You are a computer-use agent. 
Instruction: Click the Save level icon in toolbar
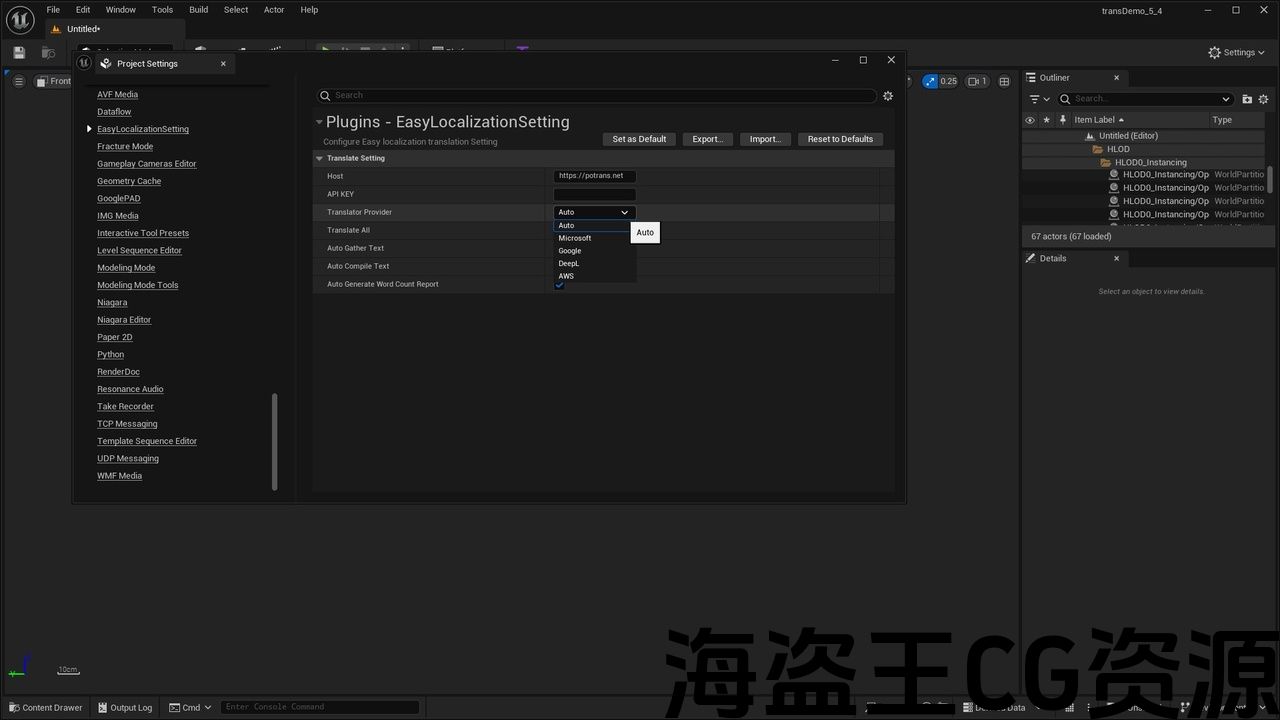coord(19,52)
